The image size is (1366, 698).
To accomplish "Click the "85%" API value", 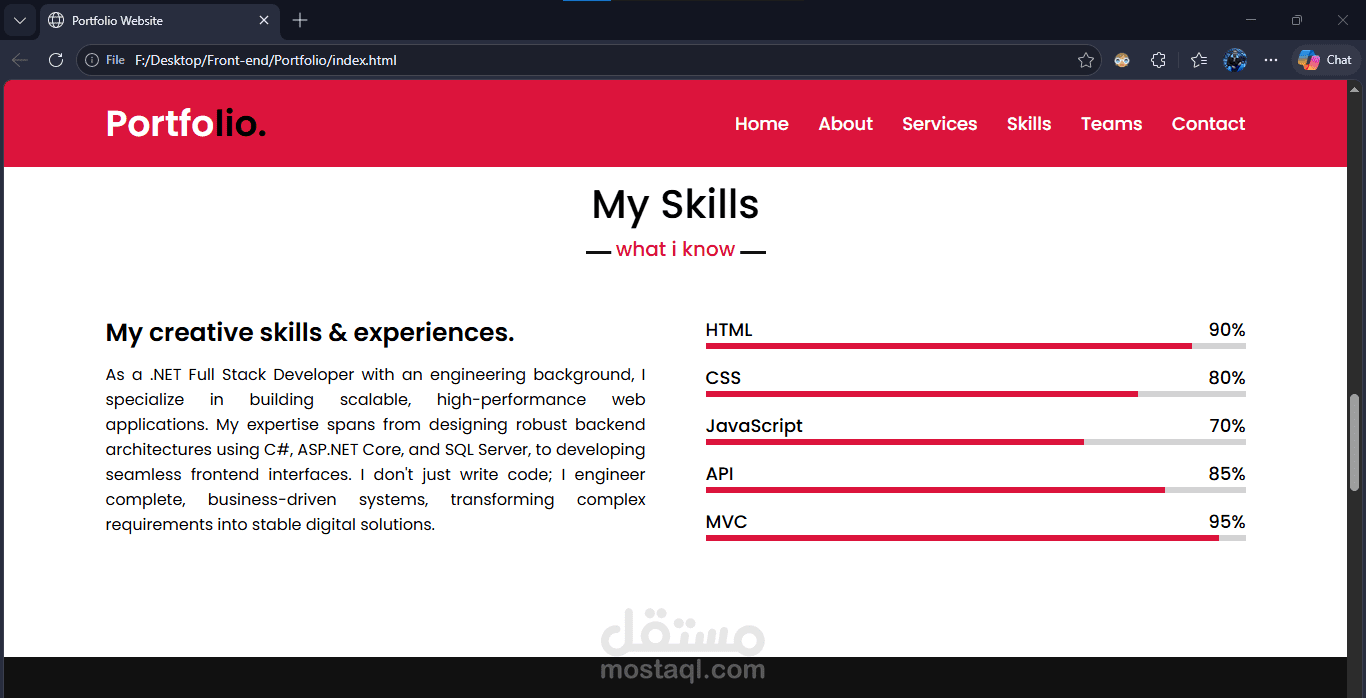I will [x=1227, y=474].
